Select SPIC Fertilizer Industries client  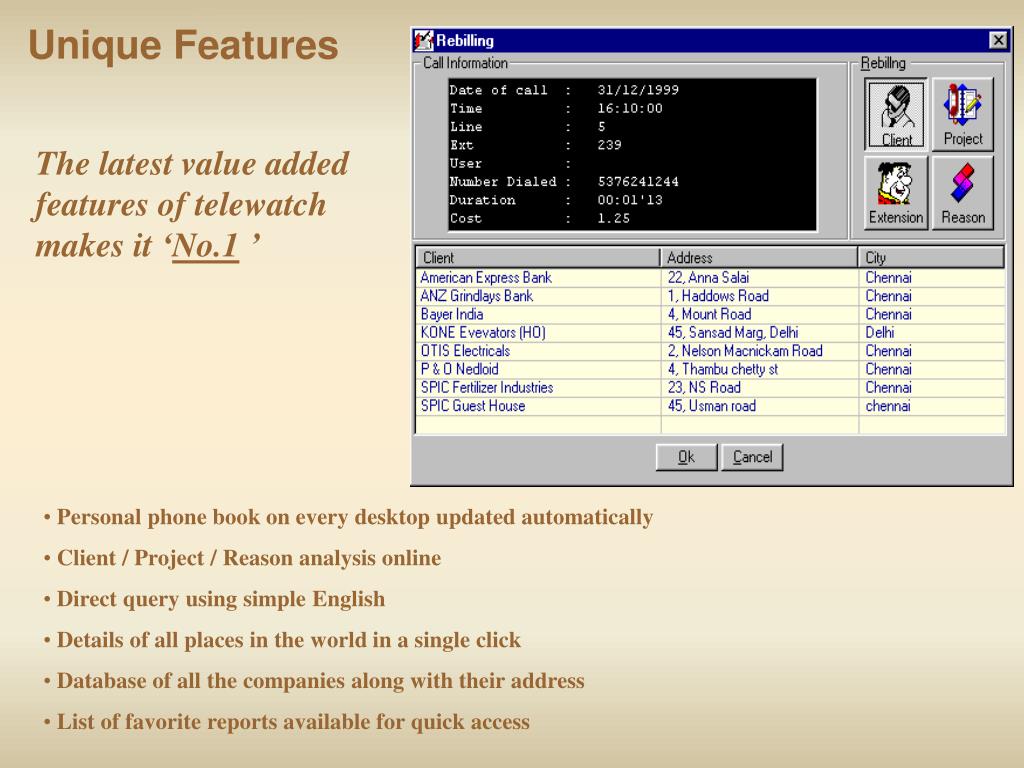tap(487, 387)
